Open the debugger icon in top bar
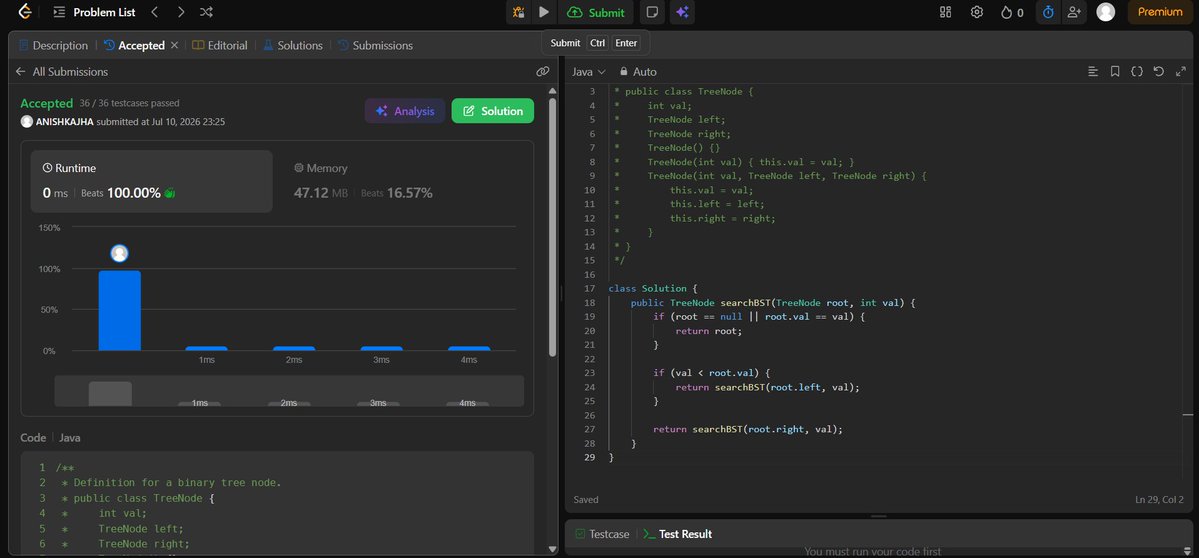The width and height of the screenshot is (1199, 558). pyautogui.click(x=518, y=12)
